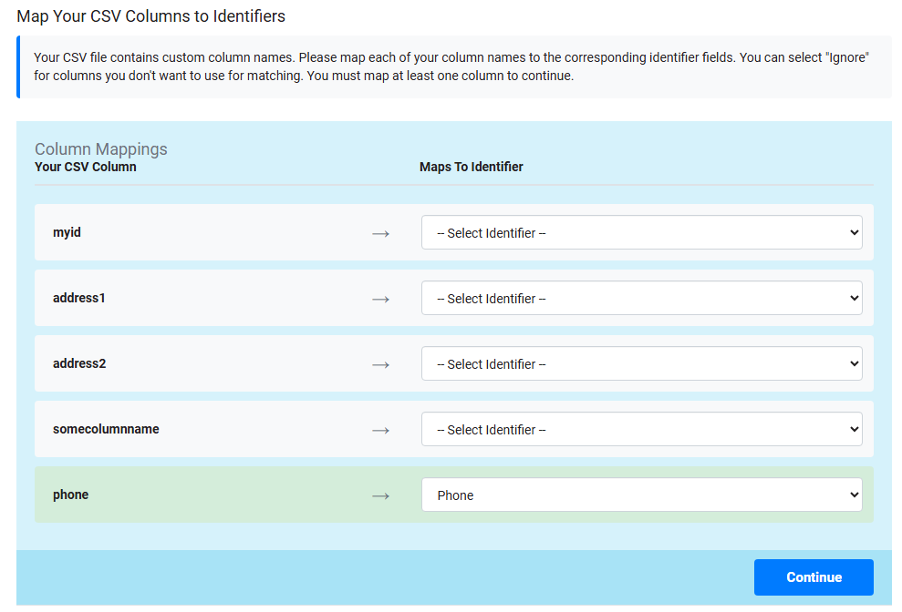The height and width of the screenshot is (612, 902).
Task: Open the address2 Select Identifier dropdown
Action: tap(641, 364)
